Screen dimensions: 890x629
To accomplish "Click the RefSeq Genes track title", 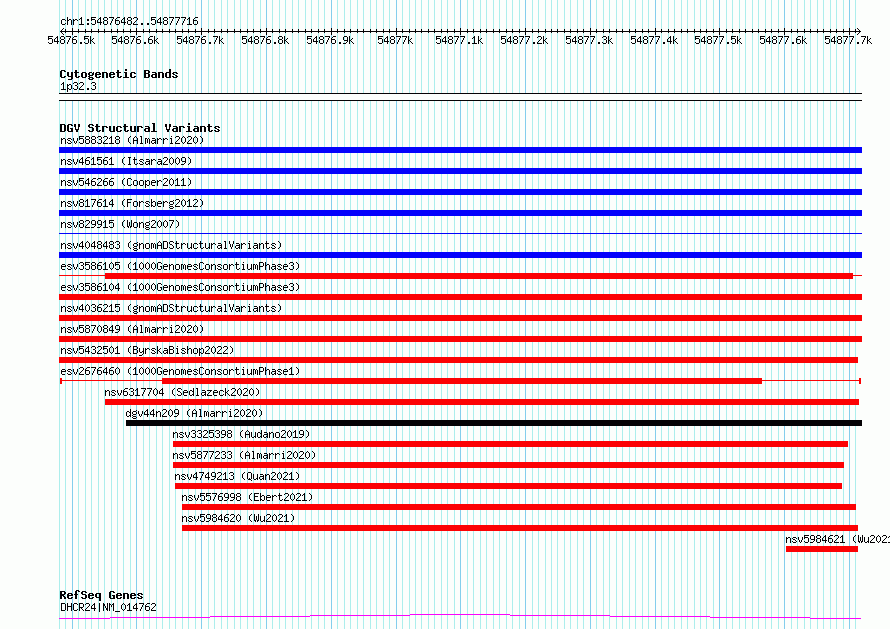I will [101, 596].
